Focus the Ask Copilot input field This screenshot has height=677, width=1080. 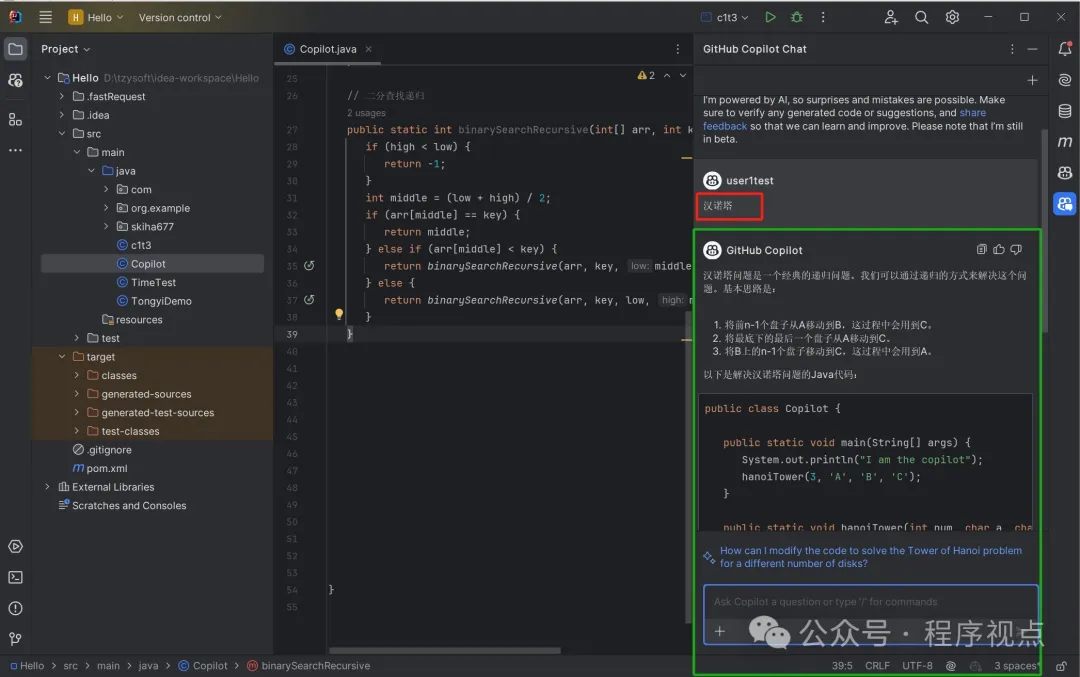pyautogui.click(x=871, y=601)
